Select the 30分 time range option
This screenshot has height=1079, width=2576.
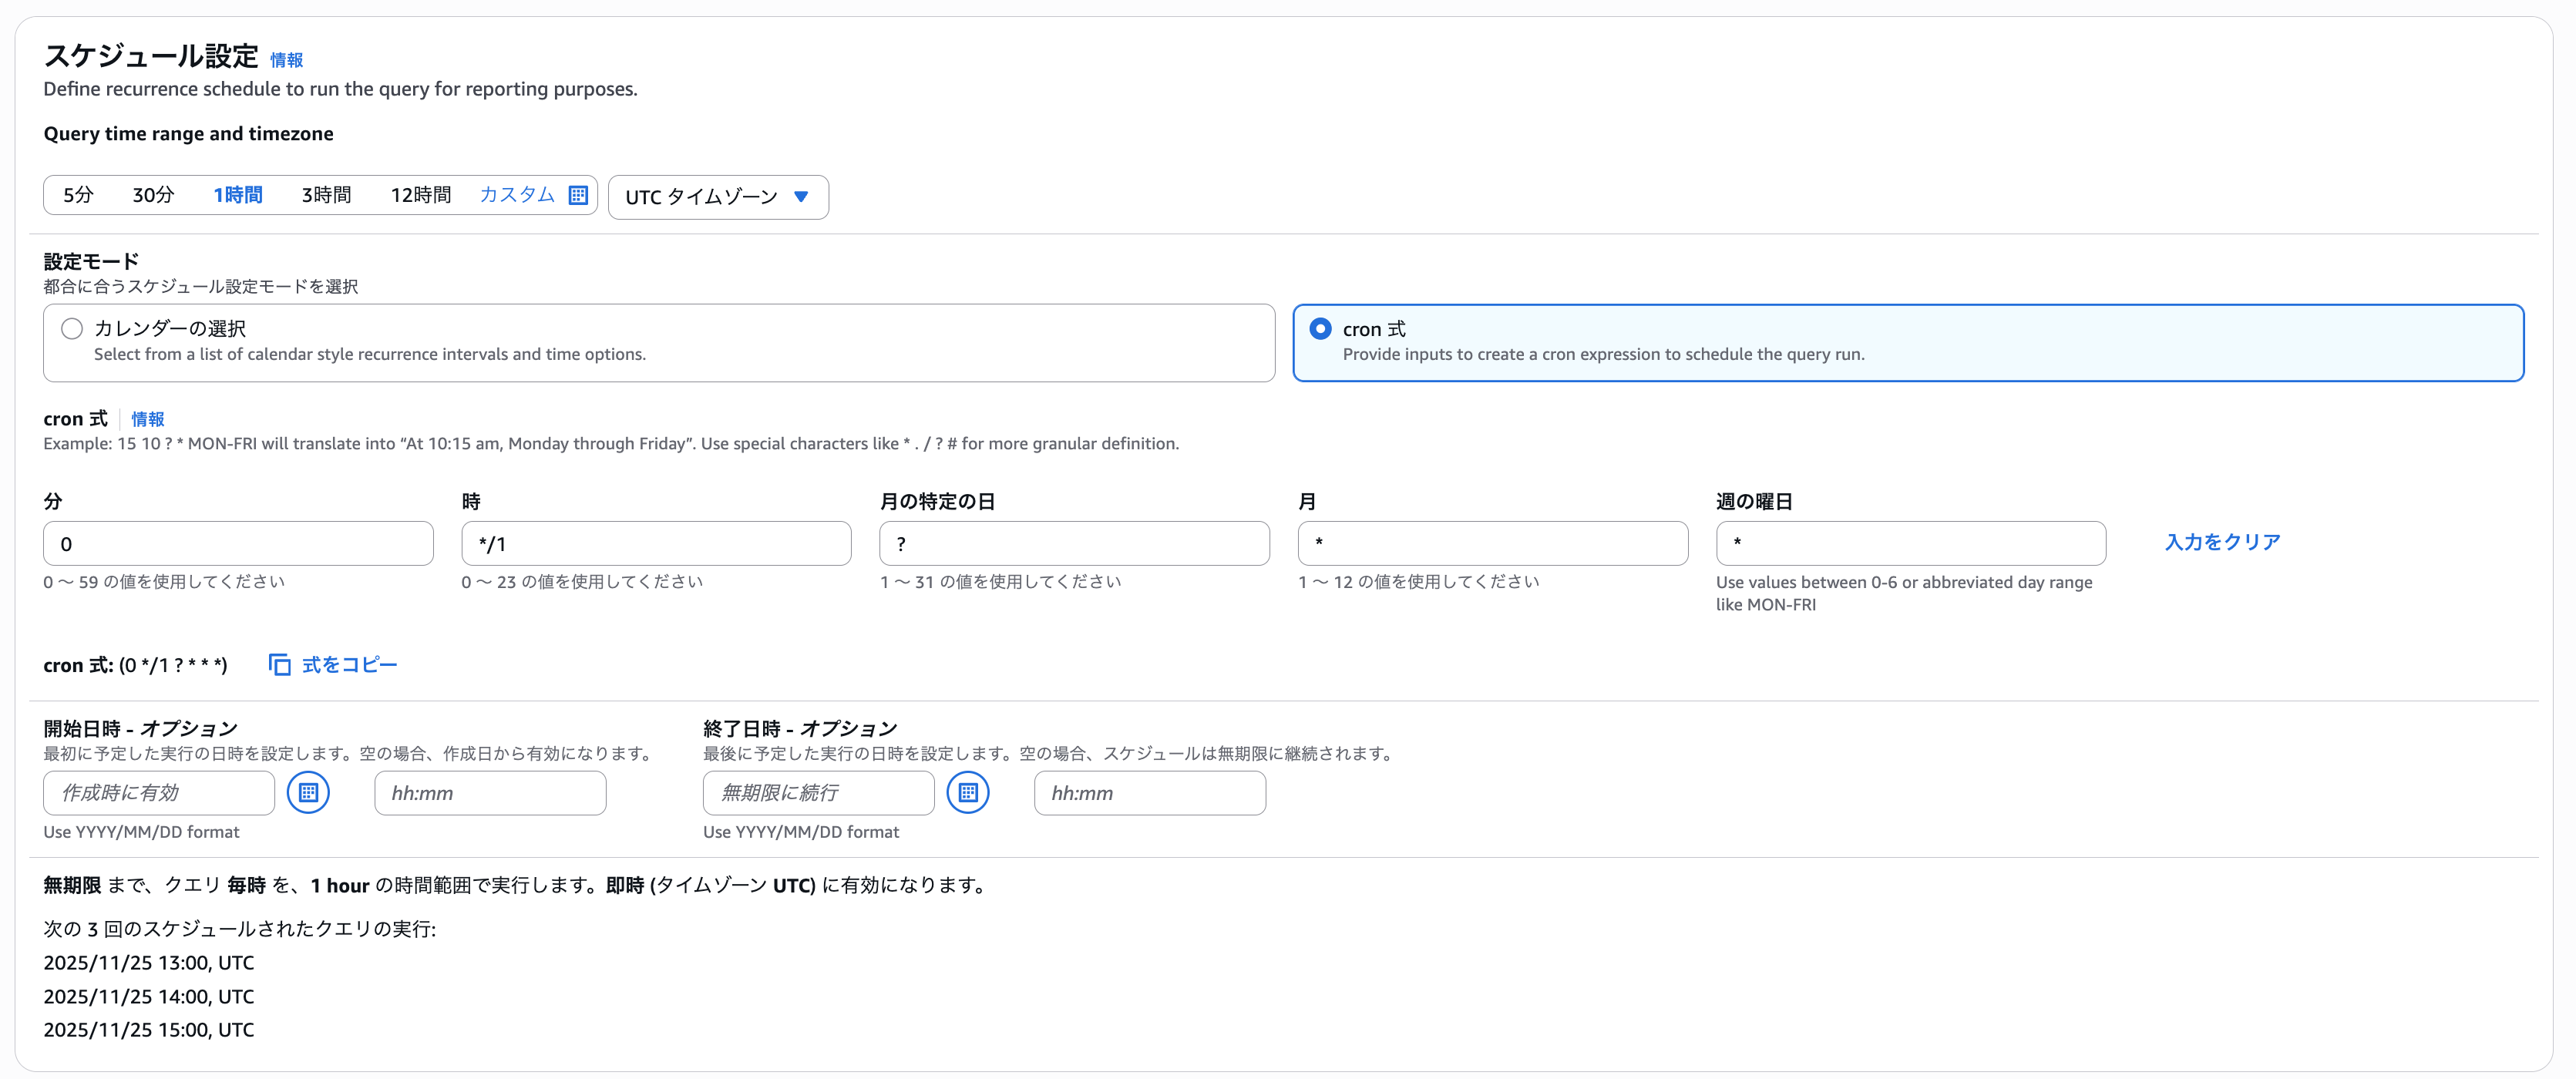coord(152,195)
